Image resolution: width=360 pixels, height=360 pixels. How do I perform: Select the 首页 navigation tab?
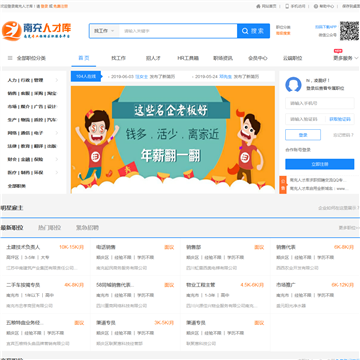pos(84,58)
